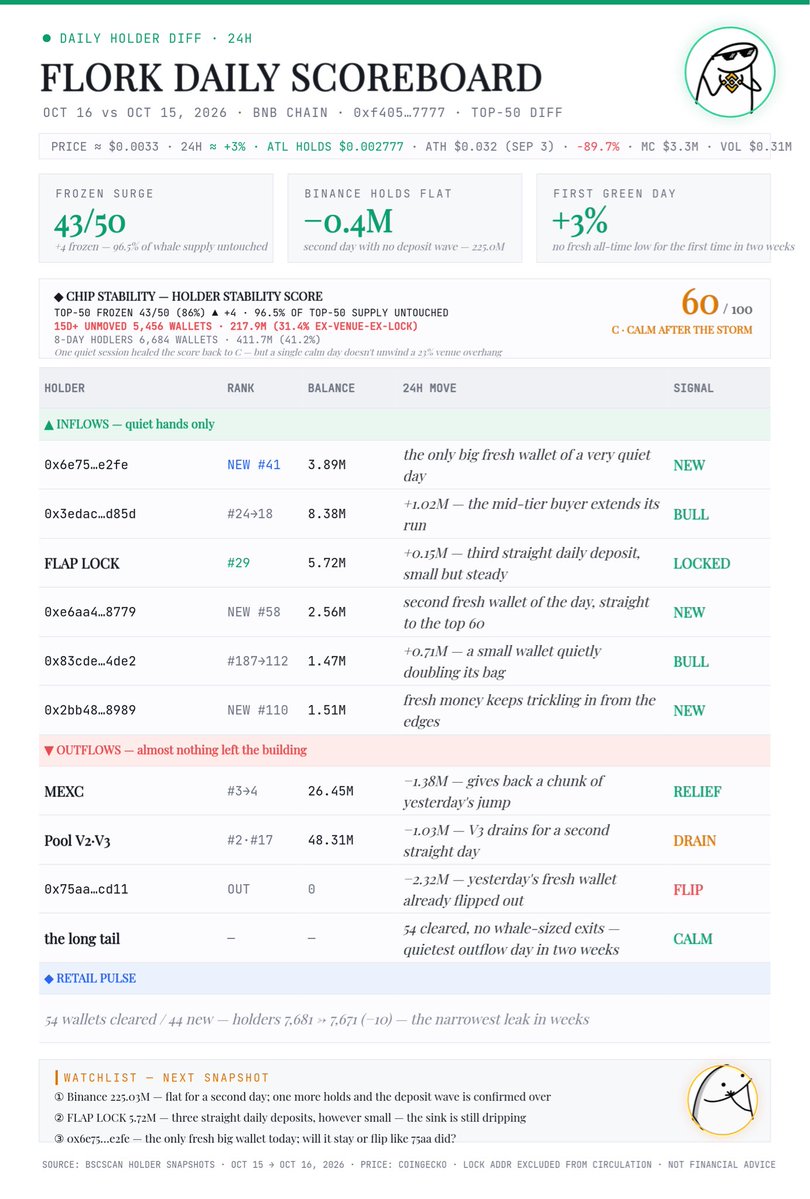
Task: Click the green triangle icon before INFLOWS
Action: (x=49, y=424)
